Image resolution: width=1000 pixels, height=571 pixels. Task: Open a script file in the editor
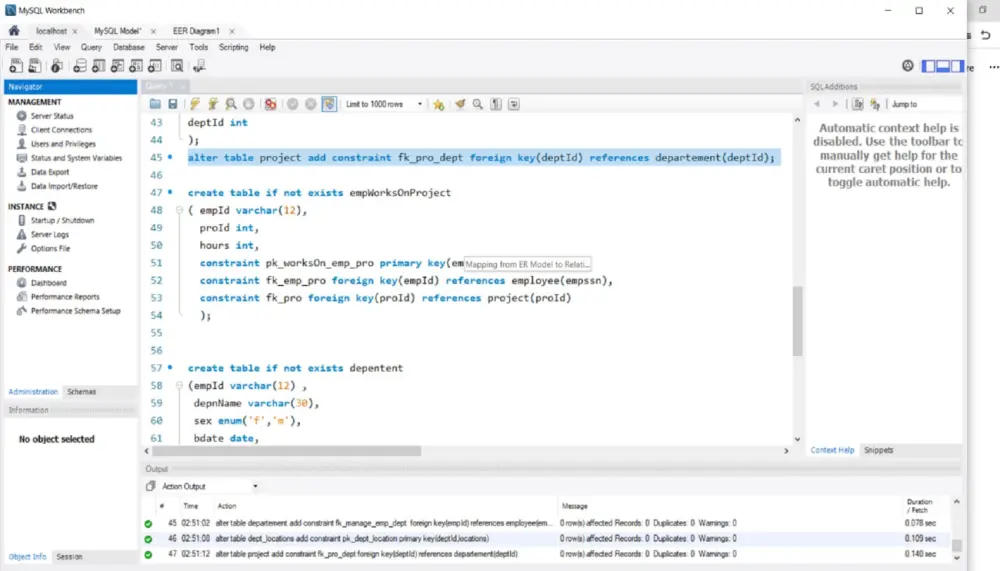point(155,104)
